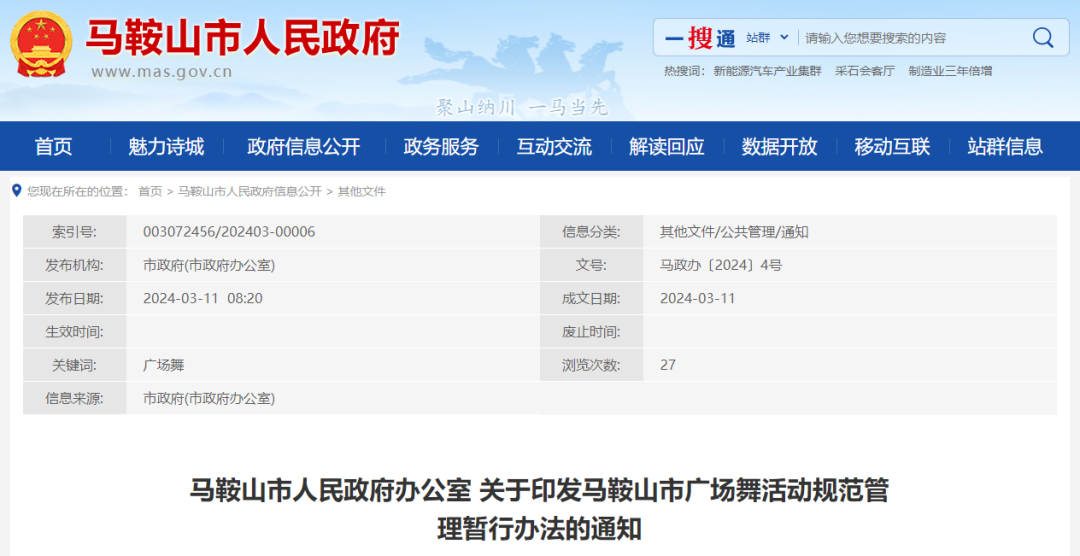
Task: Click the 首页 breadcrumb link
Action: [149, 192]
